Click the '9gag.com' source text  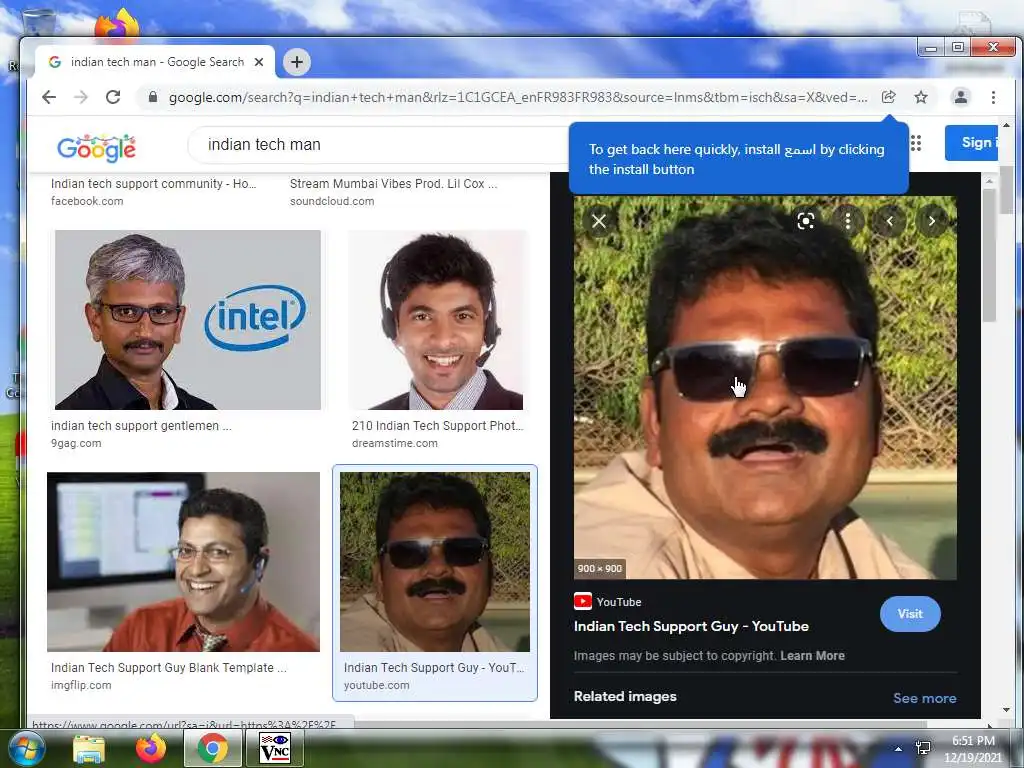click(76, 443)
